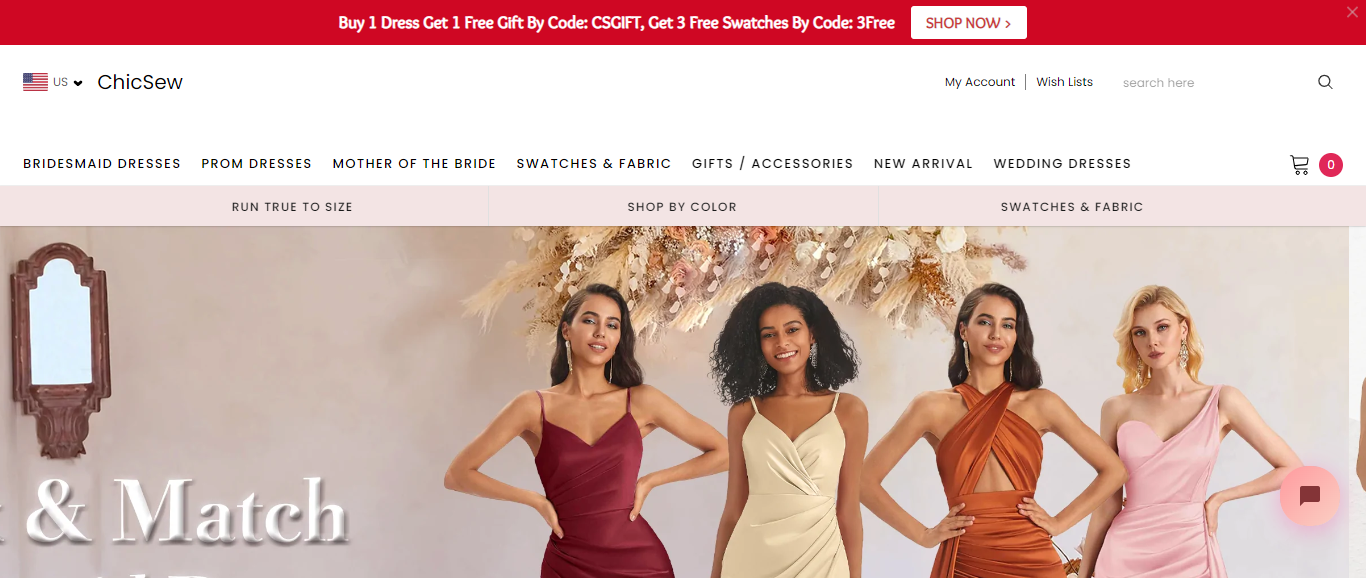Open the shopping cart icon
Screen dimensions: 1366x578
tap(1299, 165)
